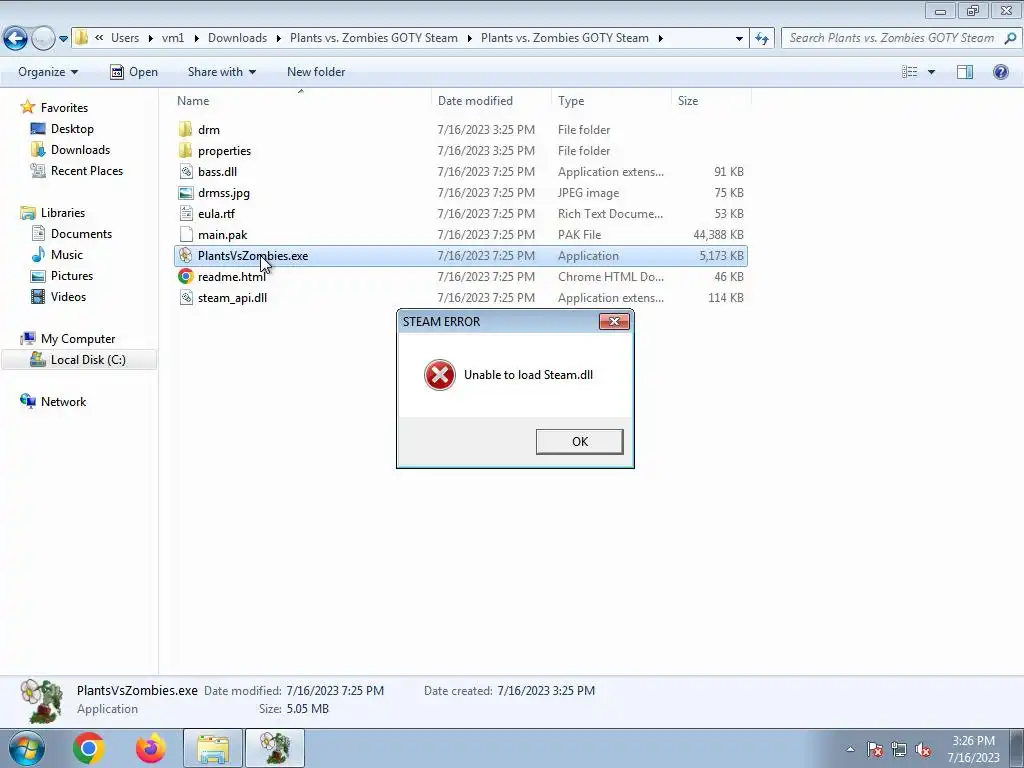Open Recent Places in sidebar
Screen dimensions: 1024x768
(87, 170)
